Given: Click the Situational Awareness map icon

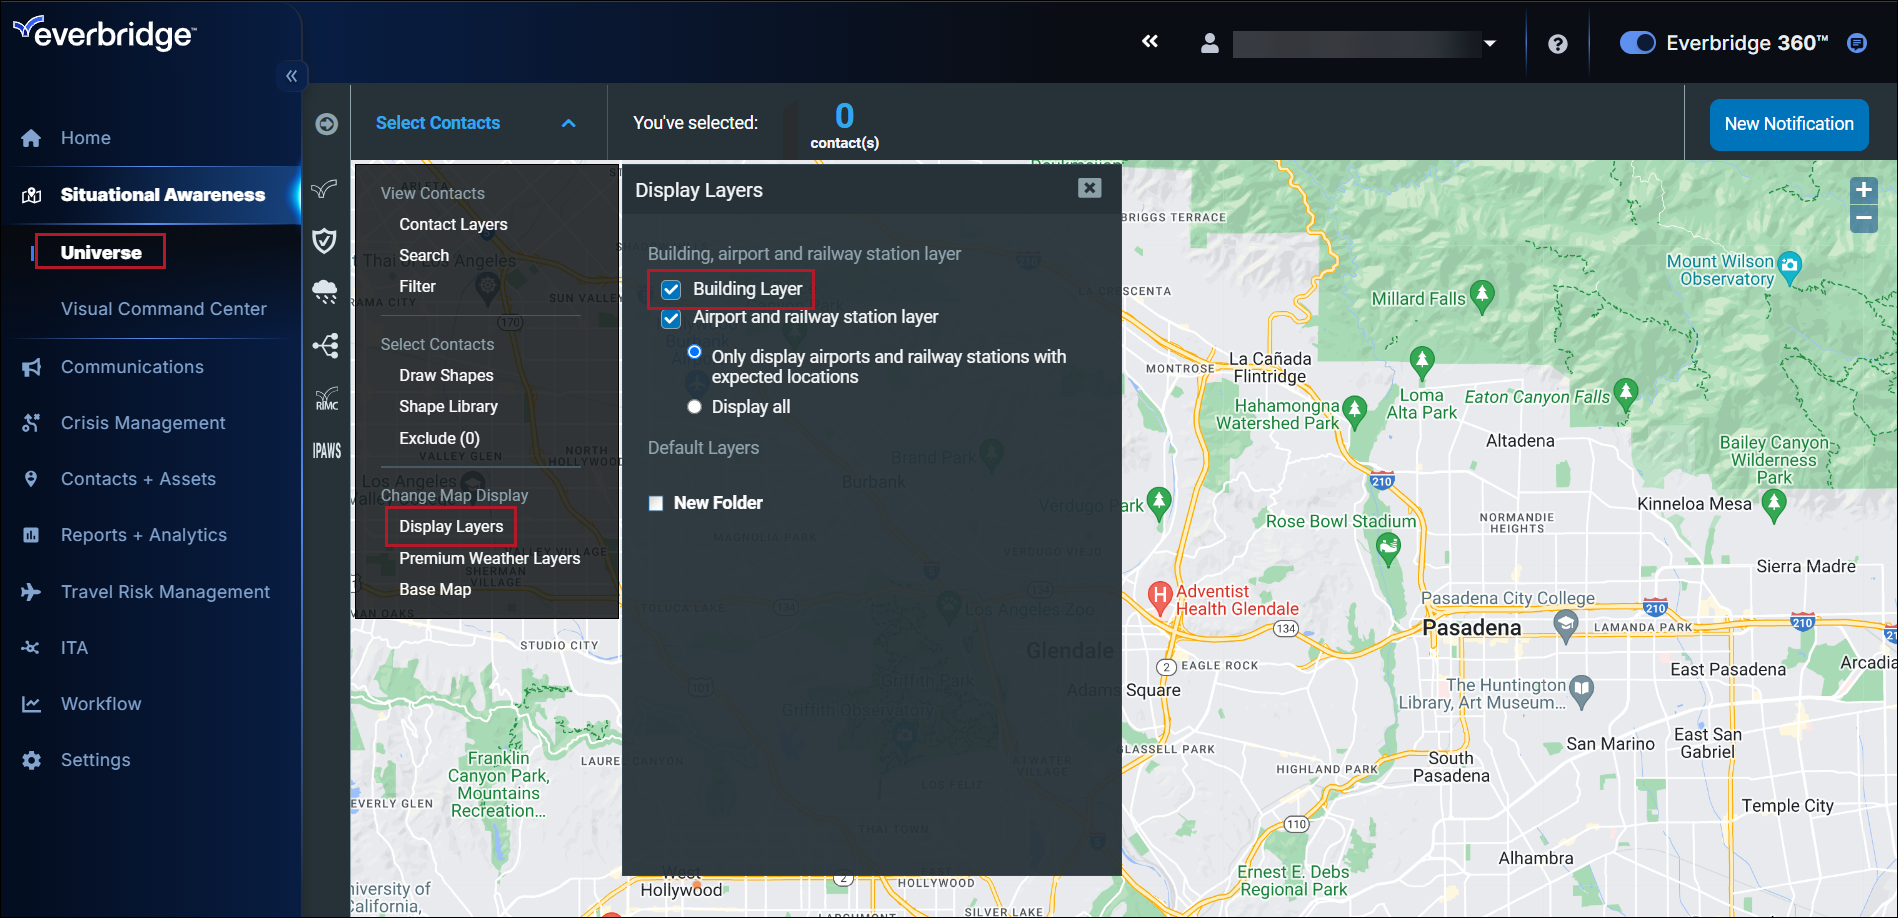Looking at the screenshot, I should [x=31, y=195].
